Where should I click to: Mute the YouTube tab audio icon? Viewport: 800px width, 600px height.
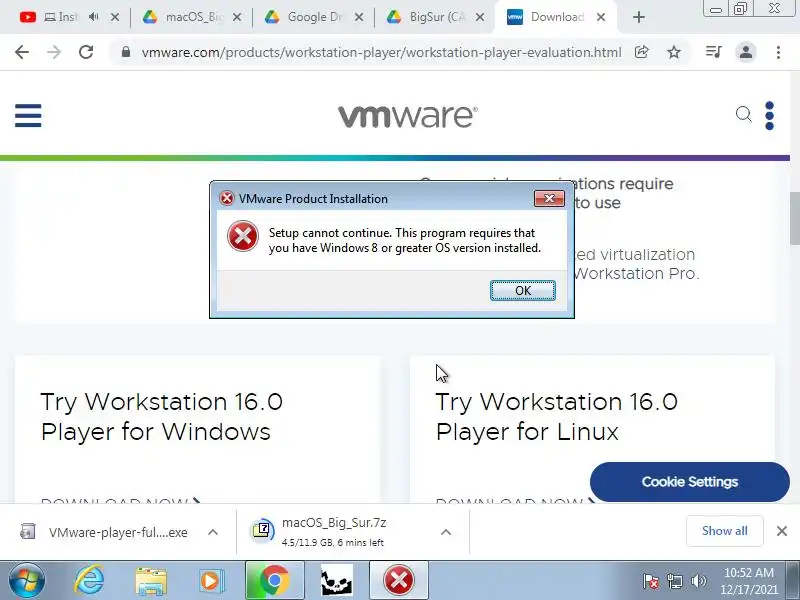click(x=94, y=17)
